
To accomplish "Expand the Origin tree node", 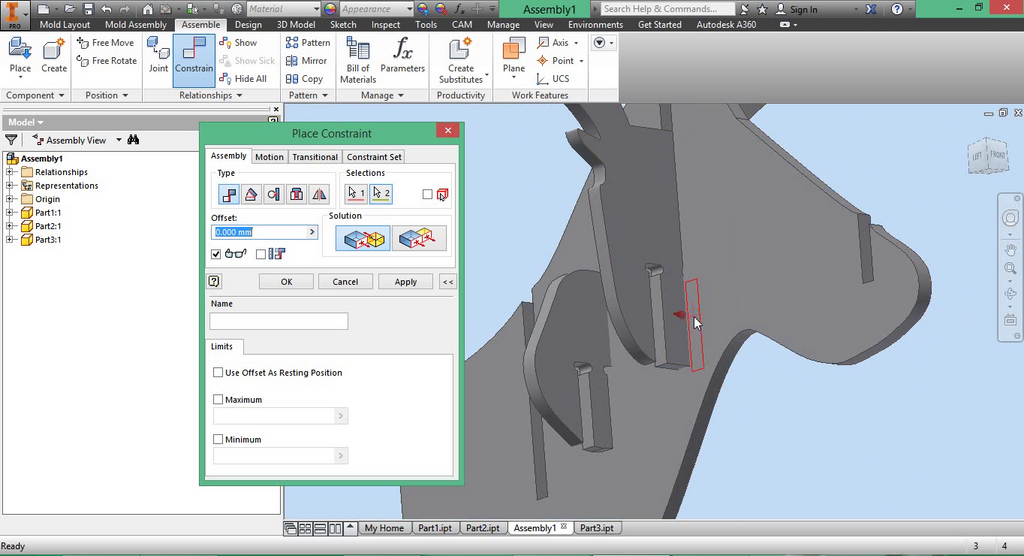I will (x=10, y=199).
